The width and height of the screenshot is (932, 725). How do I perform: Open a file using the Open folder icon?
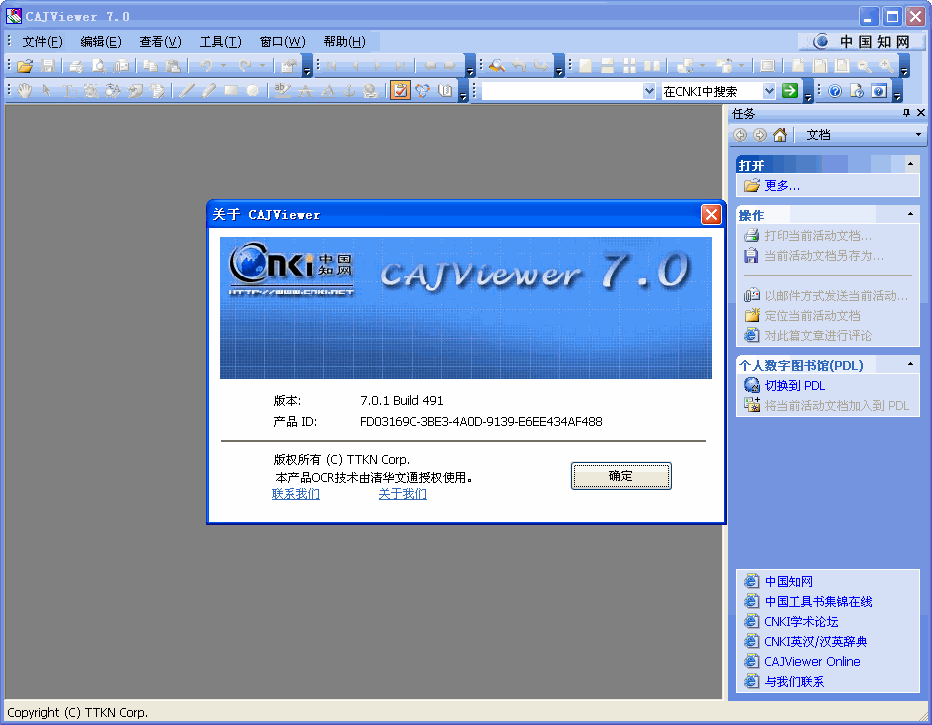tap(27, 64)
